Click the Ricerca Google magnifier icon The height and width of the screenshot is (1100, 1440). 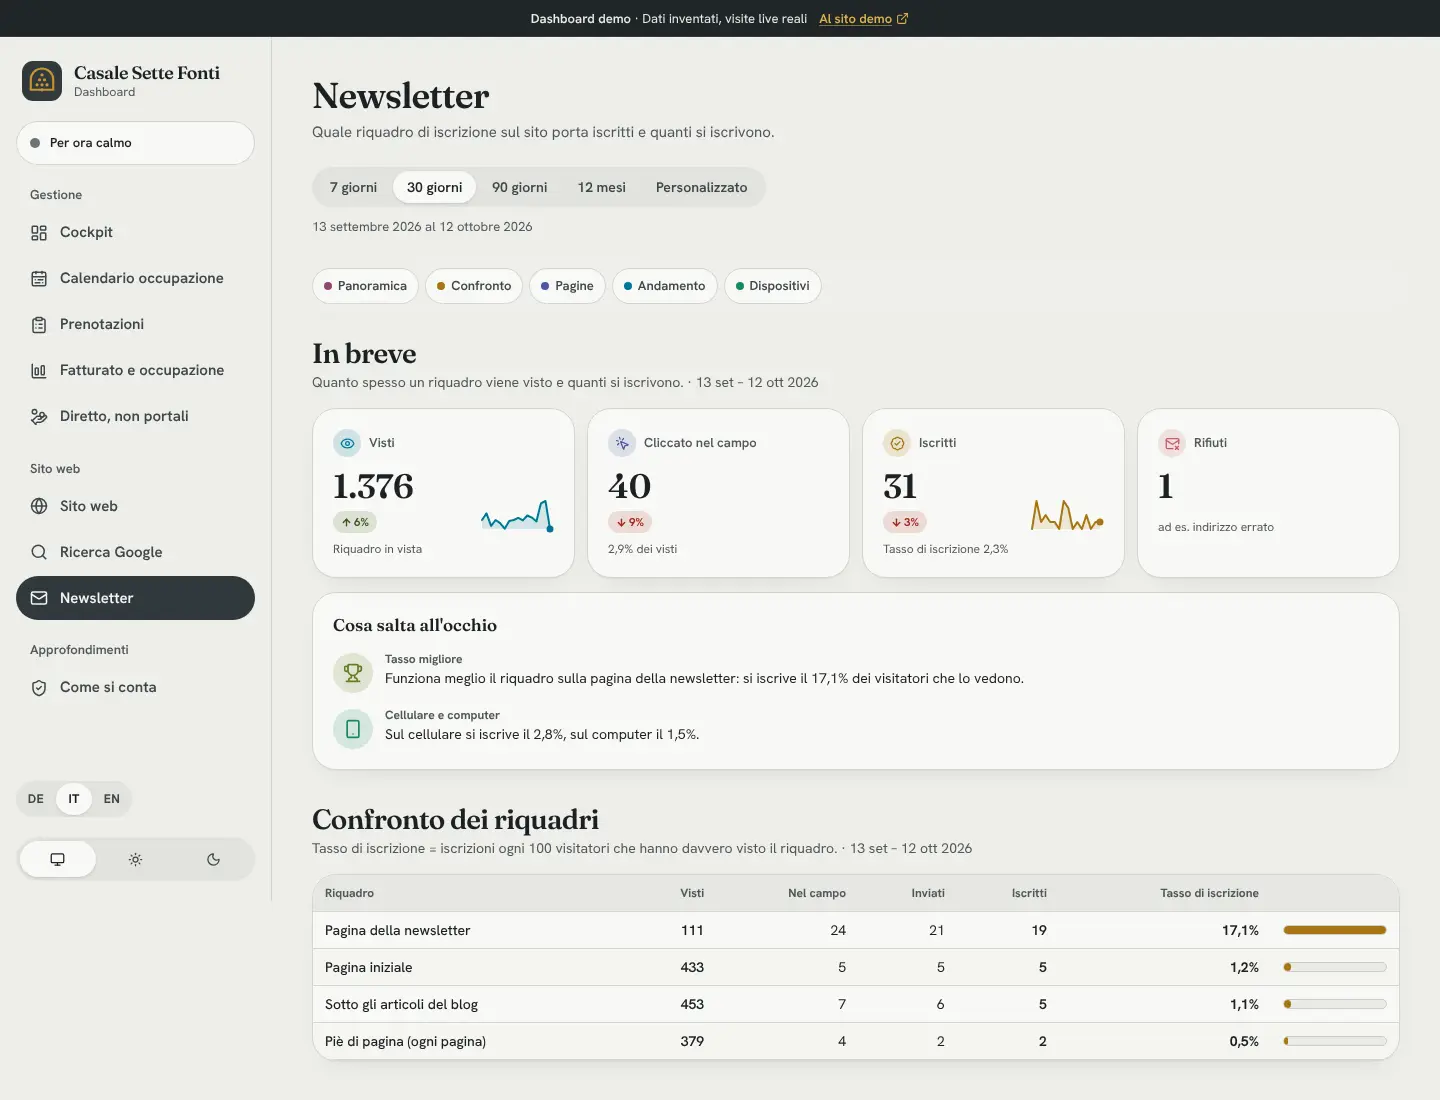tap(39, 552)
